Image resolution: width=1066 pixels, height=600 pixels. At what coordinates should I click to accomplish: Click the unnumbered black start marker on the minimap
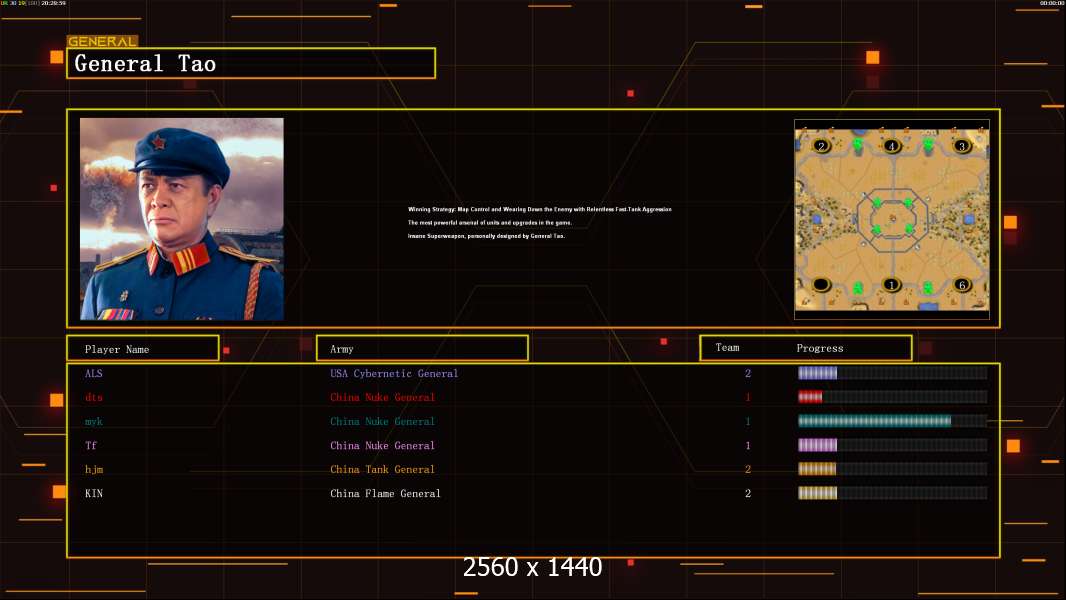click(821, 285)
